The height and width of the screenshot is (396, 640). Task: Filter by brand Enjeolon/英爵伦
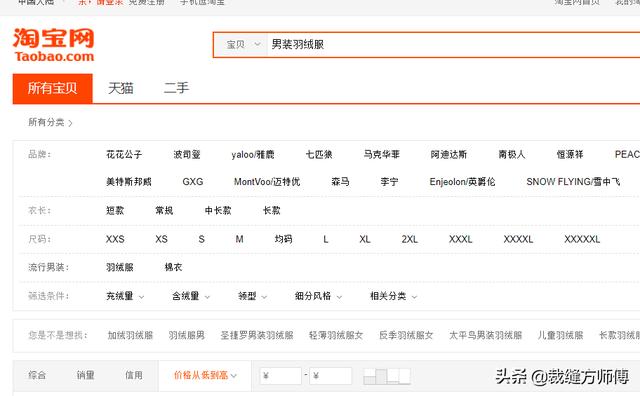(x=462, y=182)
